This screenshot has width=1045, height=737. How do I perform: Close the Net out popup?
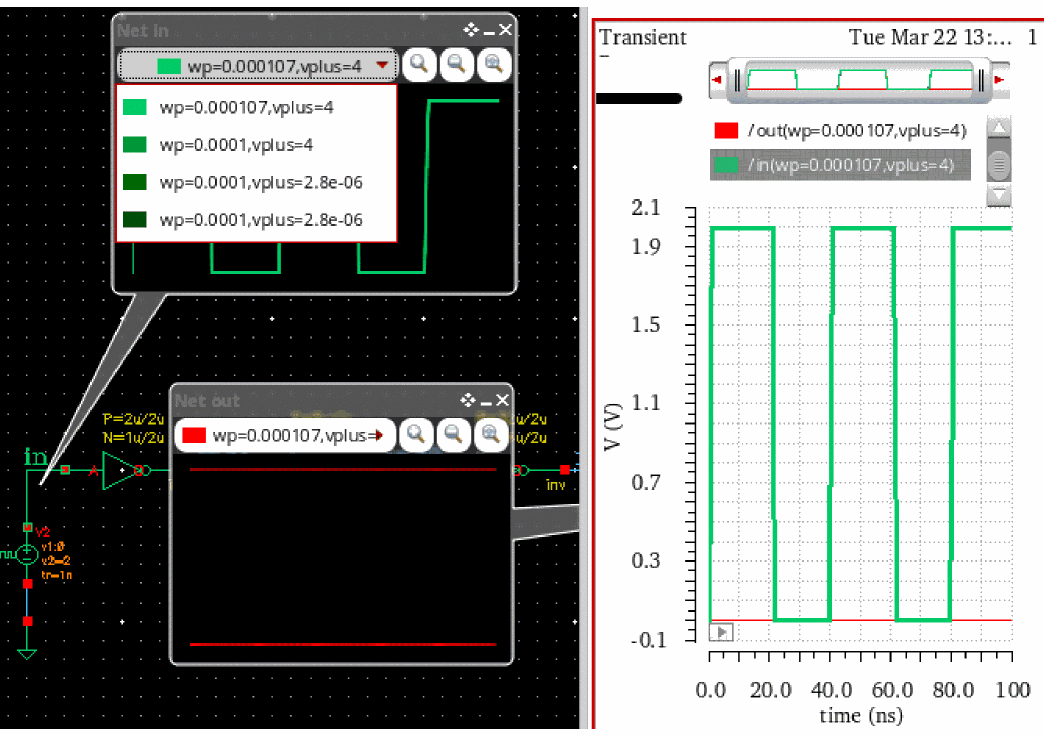coord(503,400)
